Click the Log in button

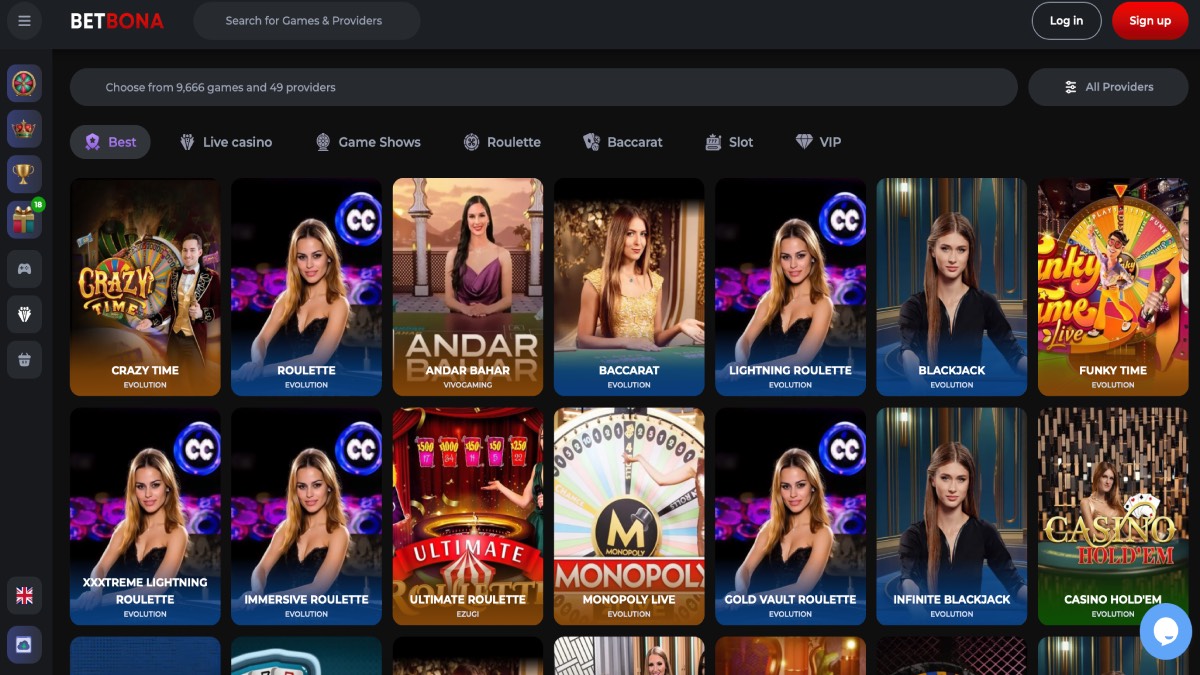tap(1066, 21)
